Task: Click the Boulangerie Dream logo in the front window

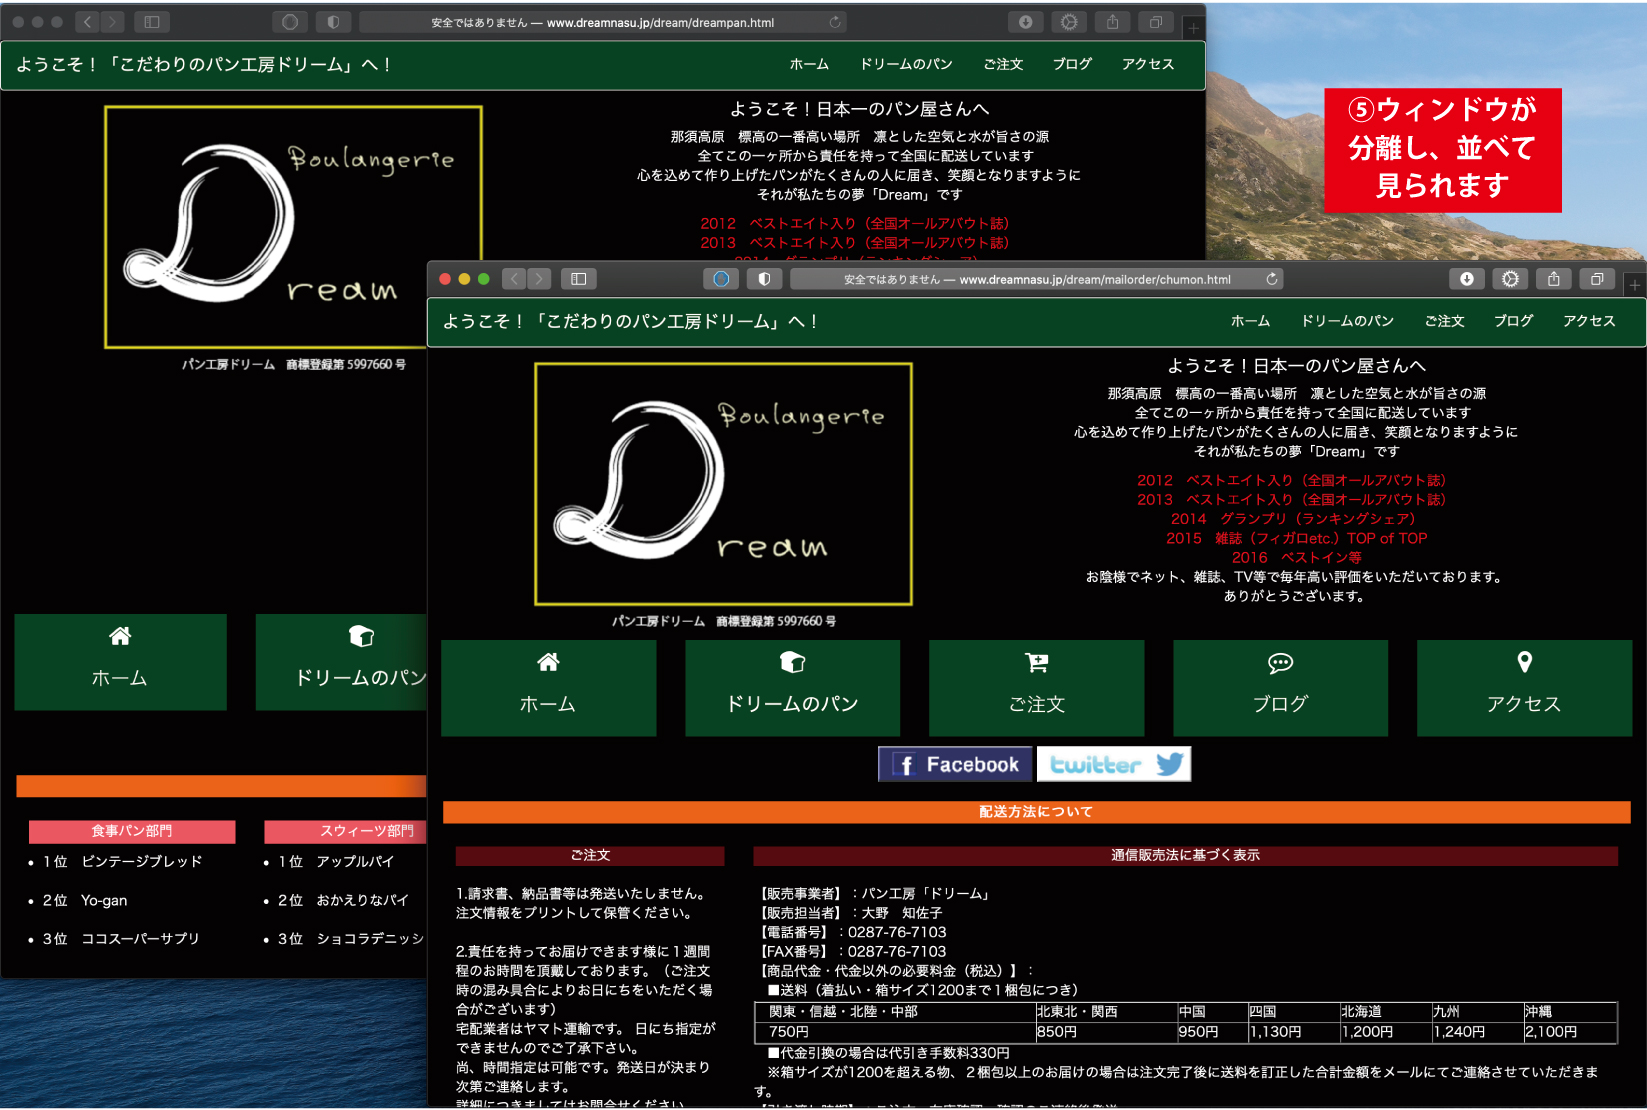Action: pyautogui.click(x=724, y=484)
